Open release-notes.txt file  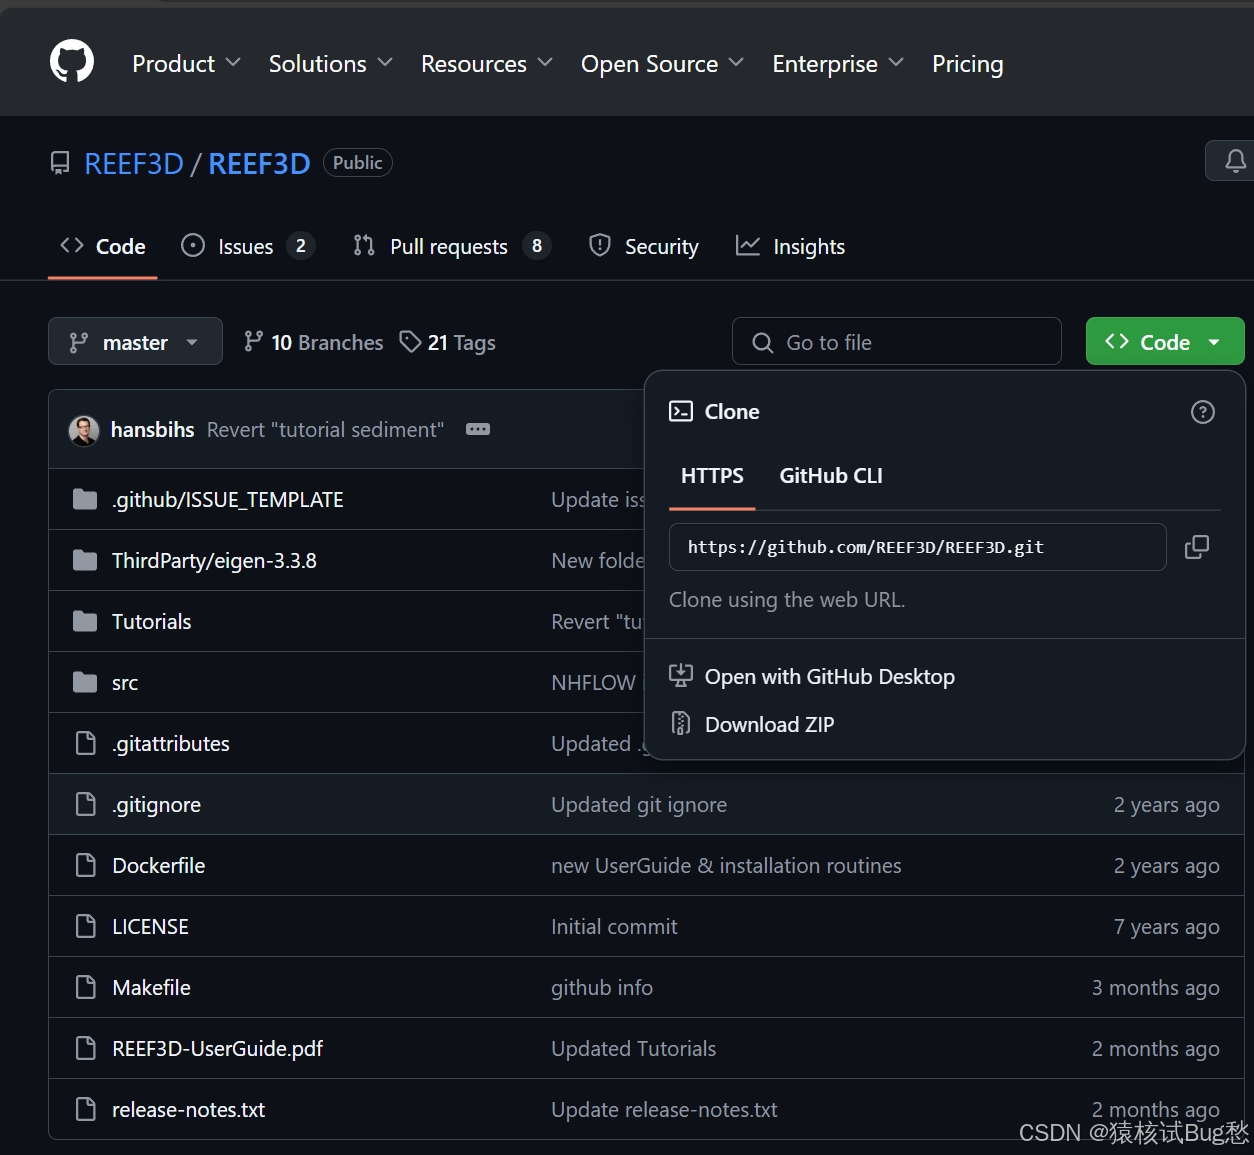tap(188, 1109)
